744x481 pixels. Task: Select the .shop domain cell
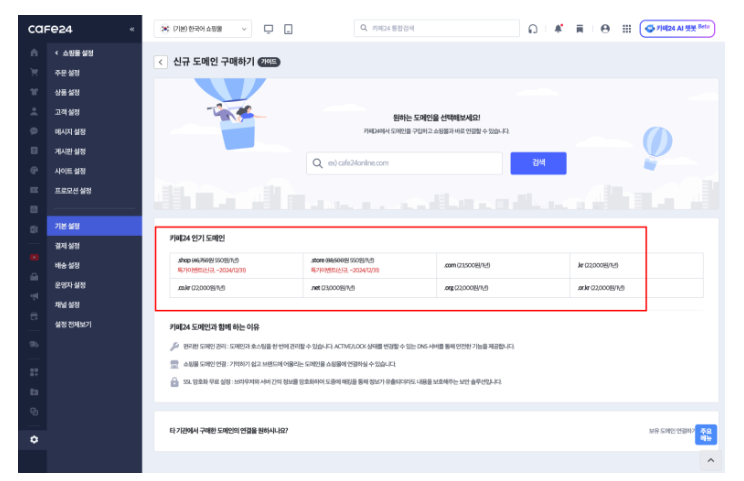[x=236, y=265]
